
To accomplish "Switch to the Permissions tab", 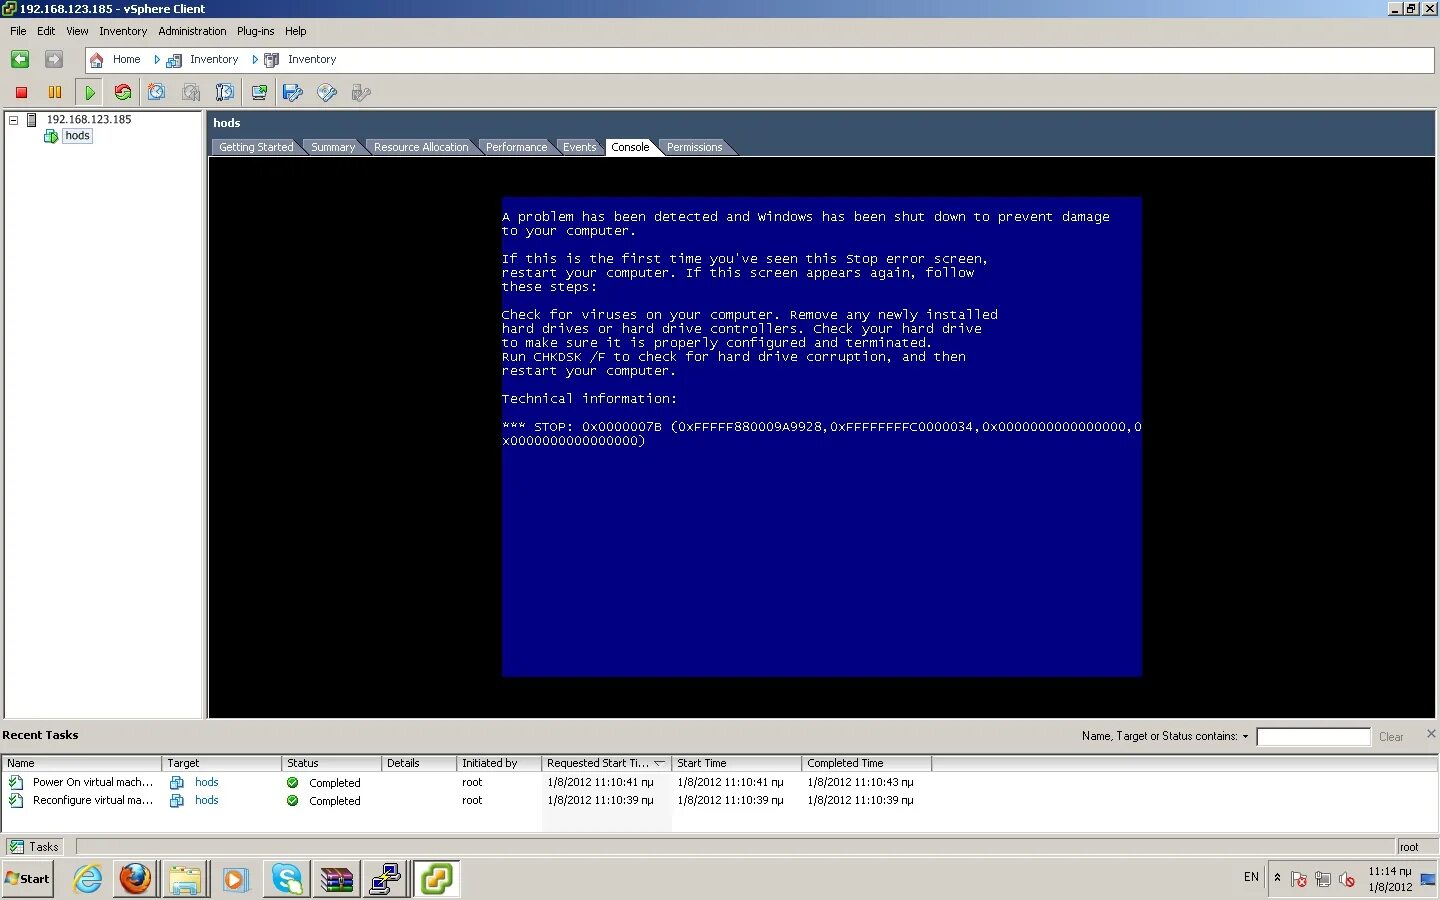I will coord(694,147).
